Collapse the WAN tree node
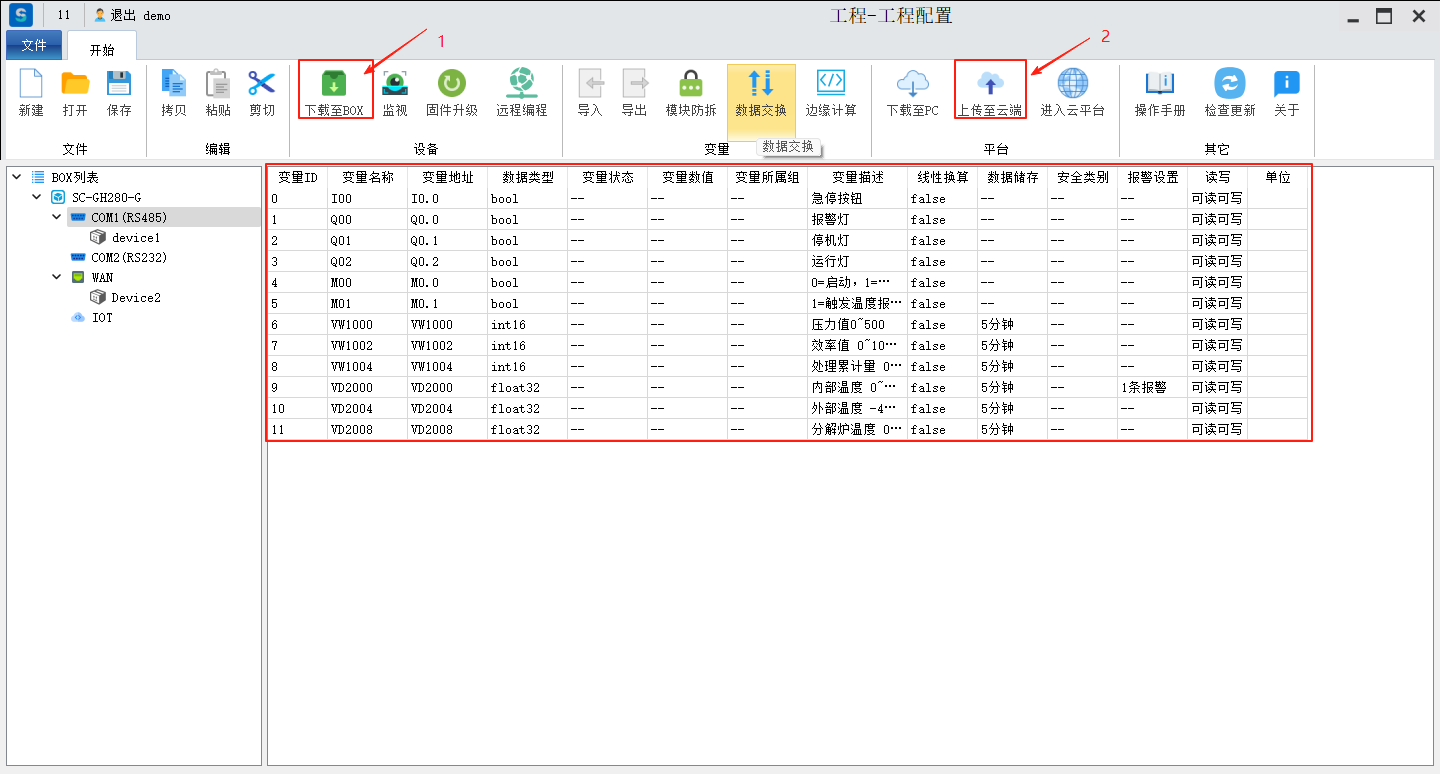The width and height of the screenshot is (1440, 774). click(x=57, y=277)
